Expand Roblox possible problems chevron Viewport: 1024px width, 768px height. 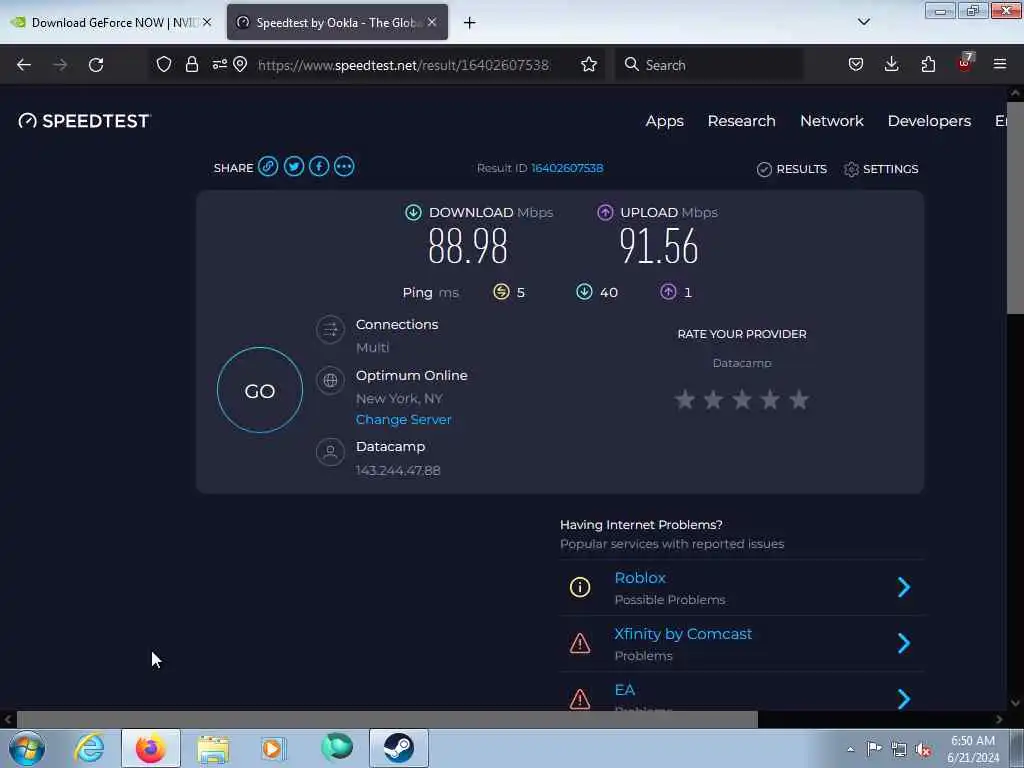pyautogui.click(x=904, y=587)
